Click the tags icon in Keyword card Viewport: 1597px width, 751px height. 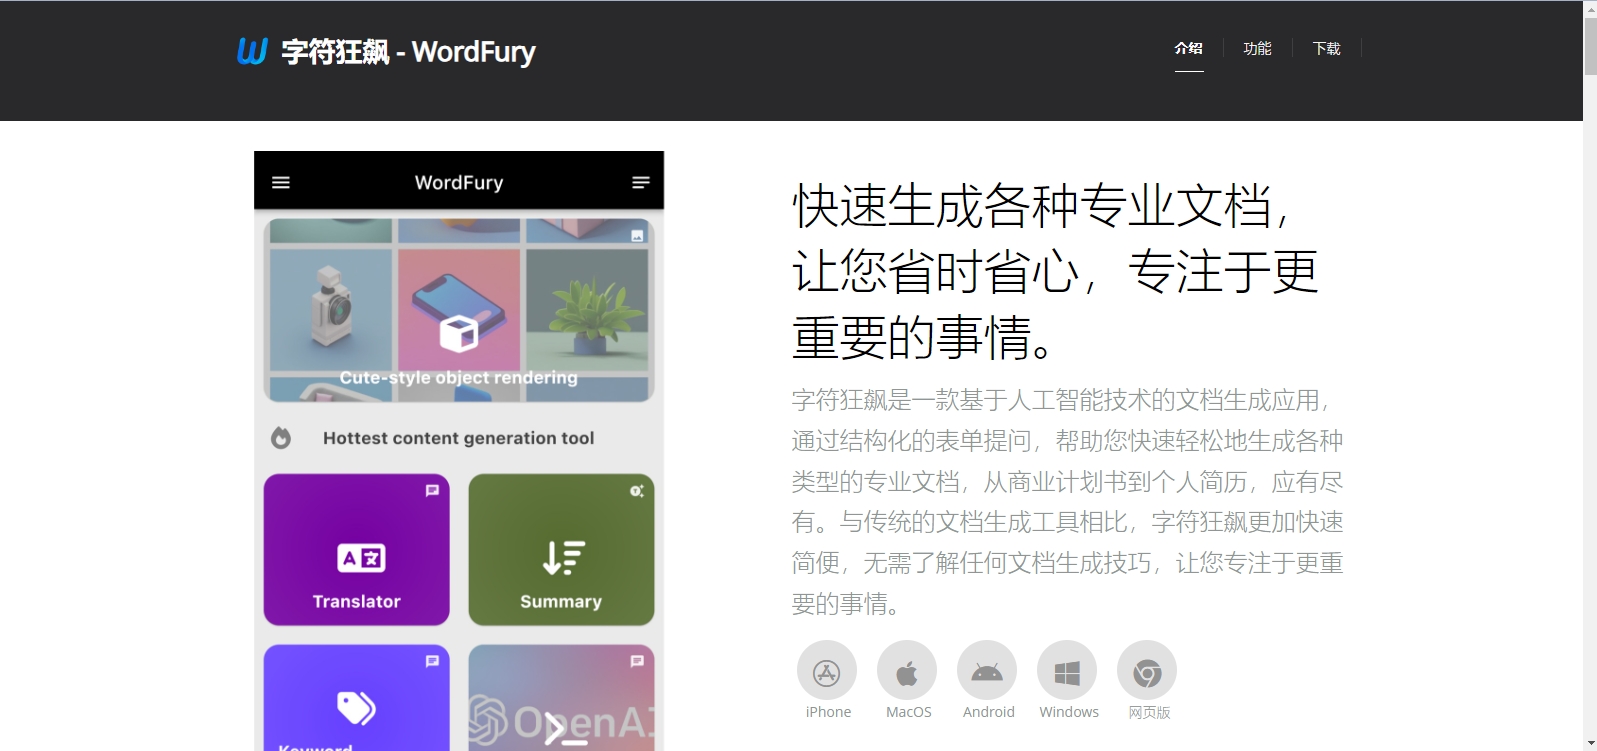tap(356, 708)
